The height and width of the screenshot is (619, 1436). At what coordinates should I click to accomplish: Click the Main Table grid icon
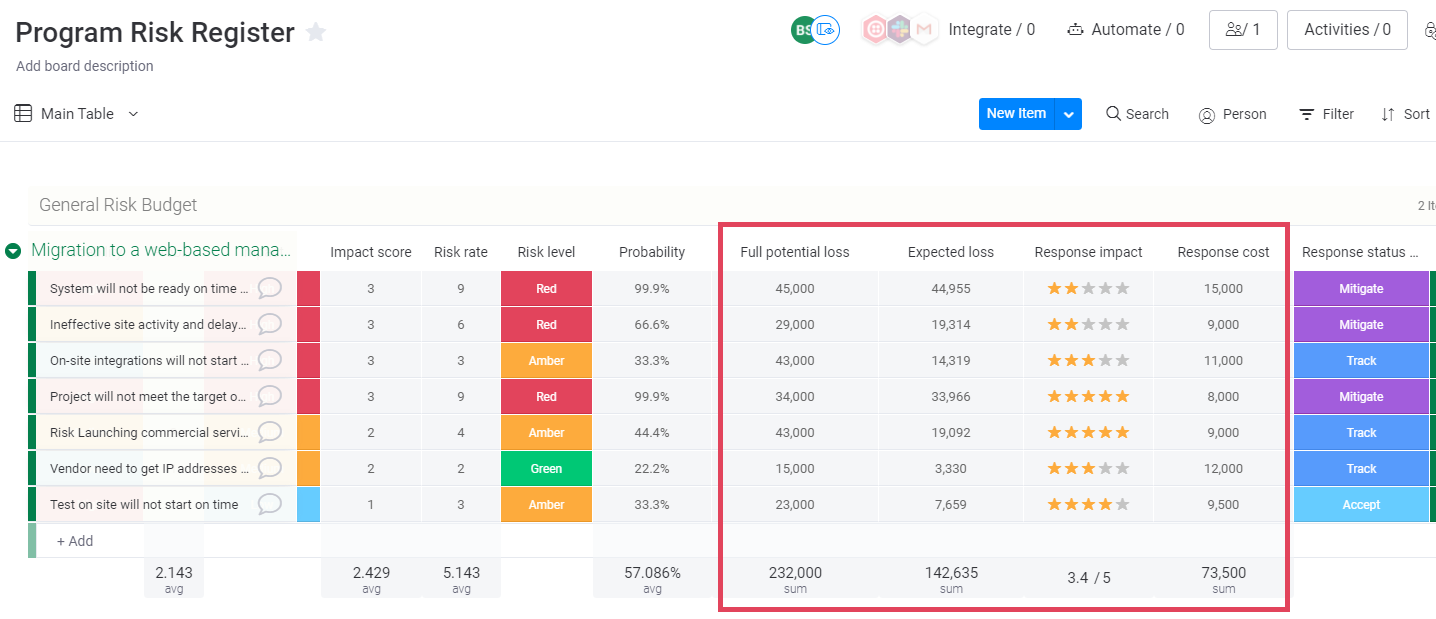tap(23, 113)
